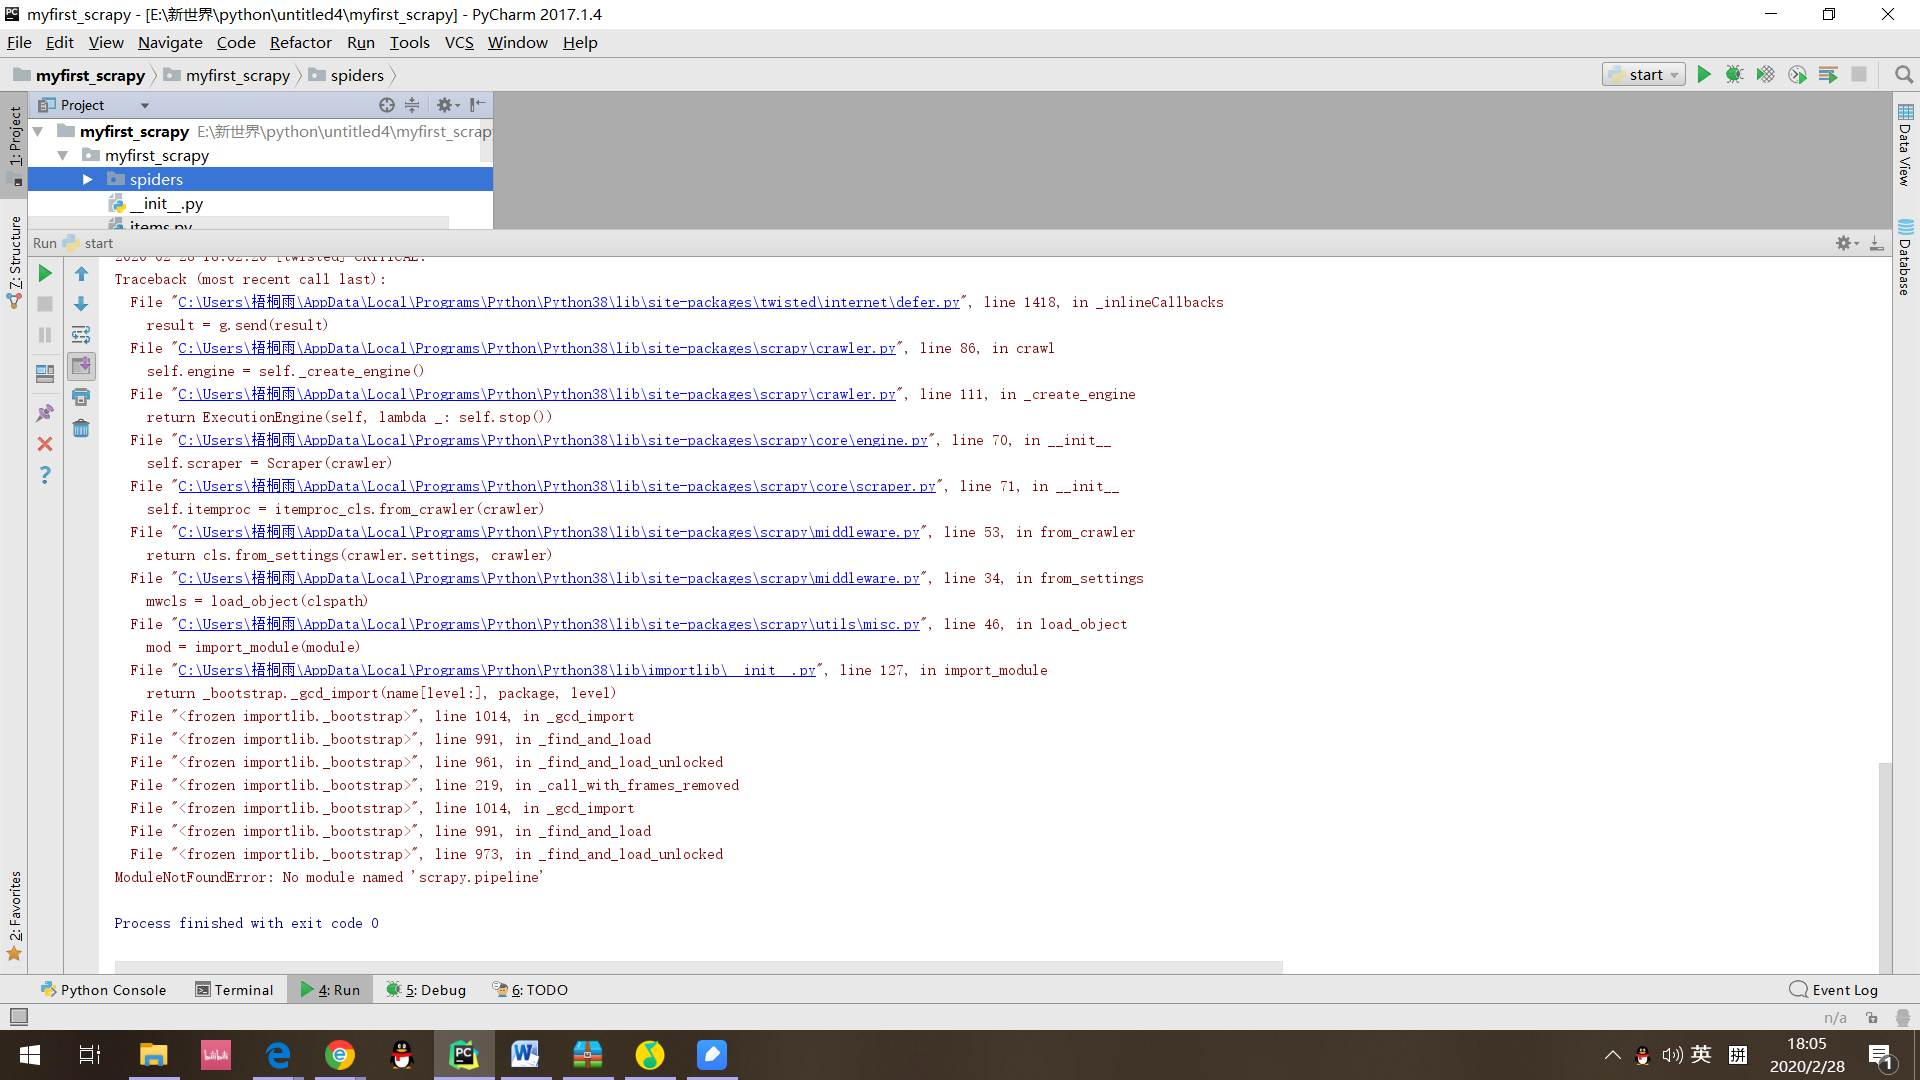
Task: Toggle the 2: Favorites side tool button
Action: point(15,916)
